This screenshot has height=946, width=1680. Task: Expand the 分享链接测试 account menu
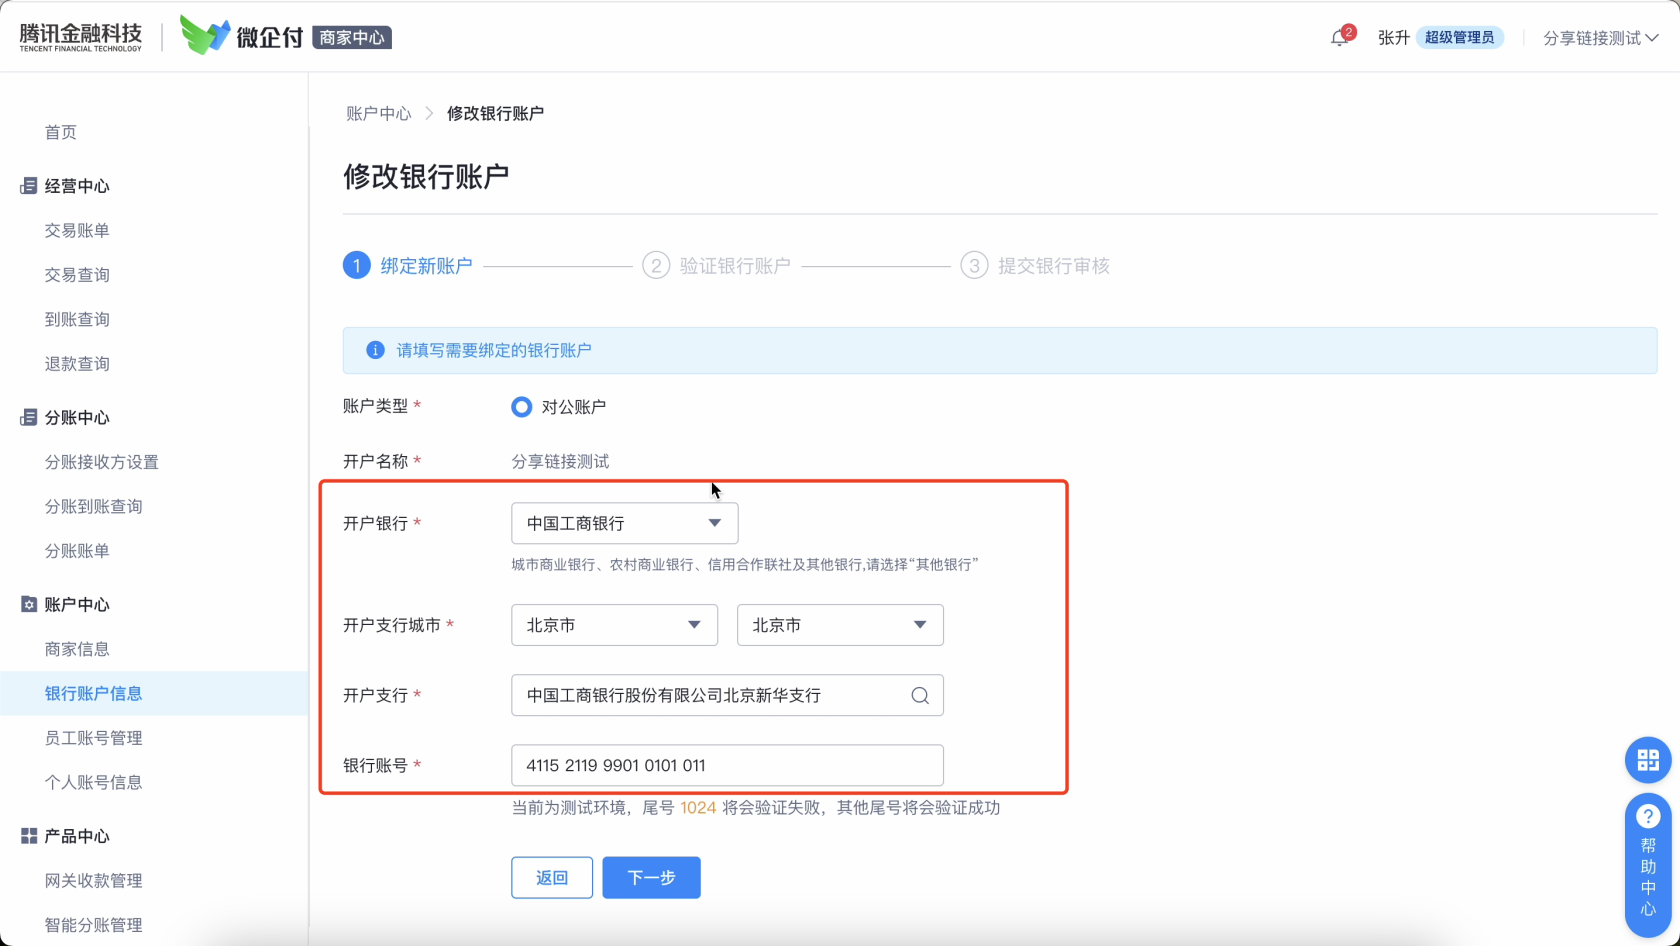pyautogui.click(x=1601, y=38)
